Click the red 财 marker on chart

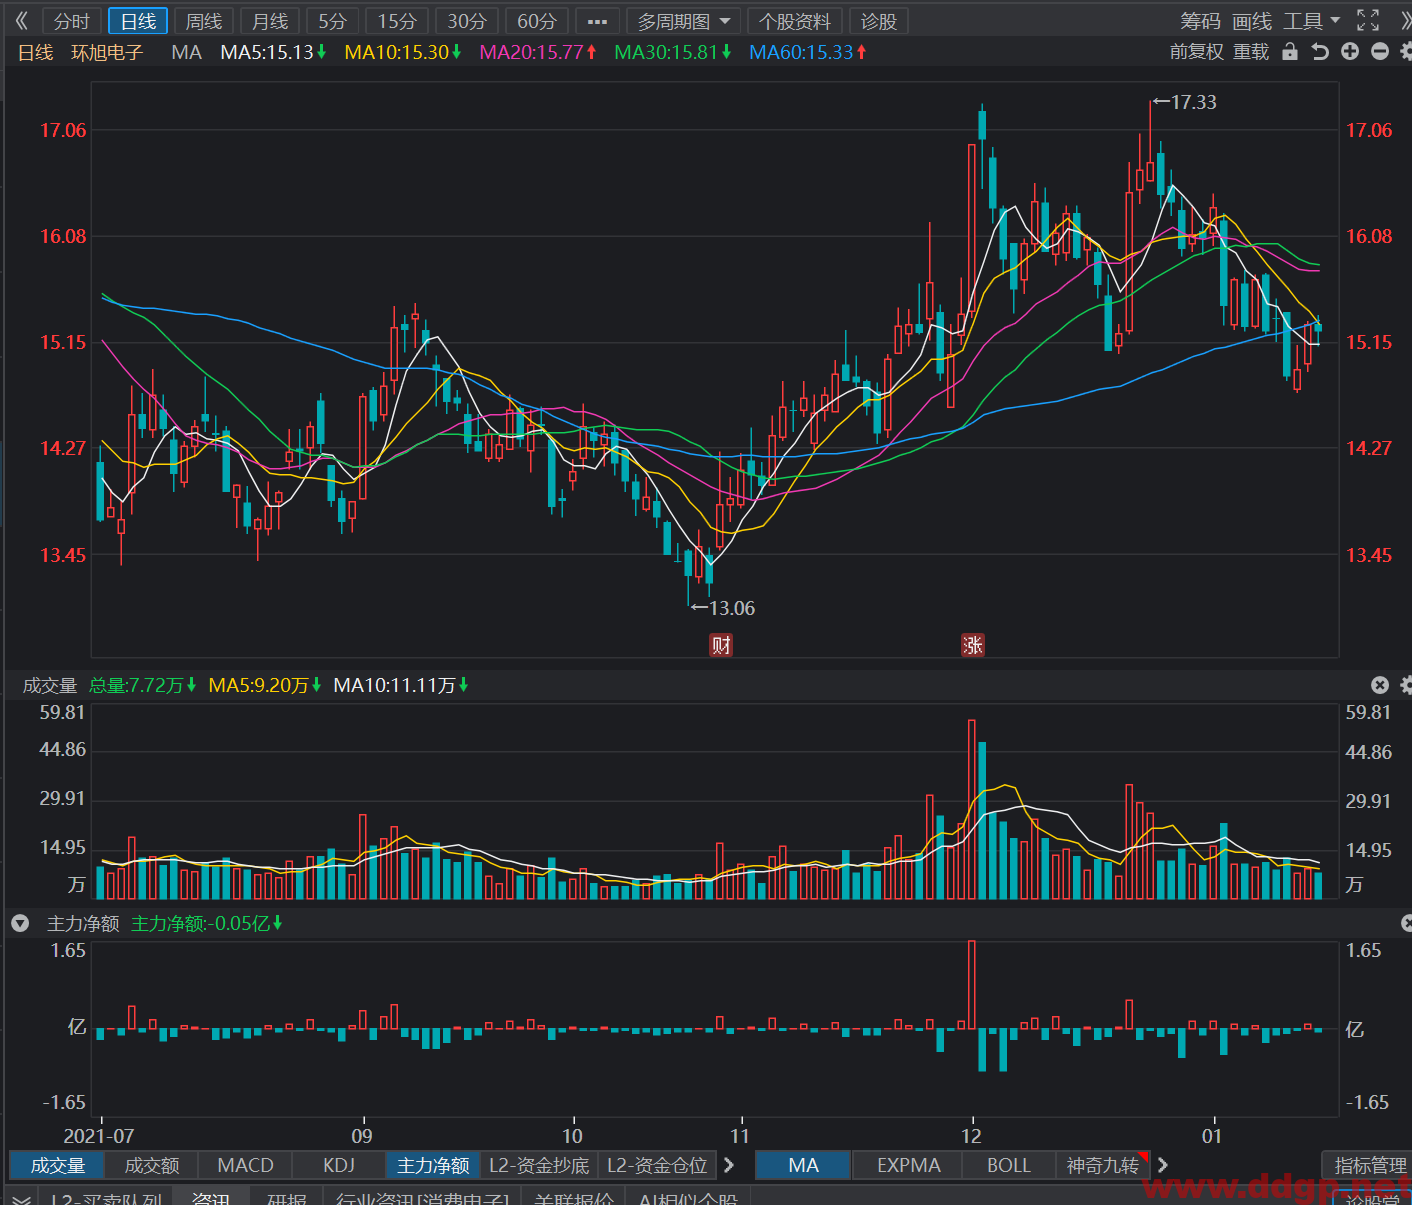click(721, 645)
